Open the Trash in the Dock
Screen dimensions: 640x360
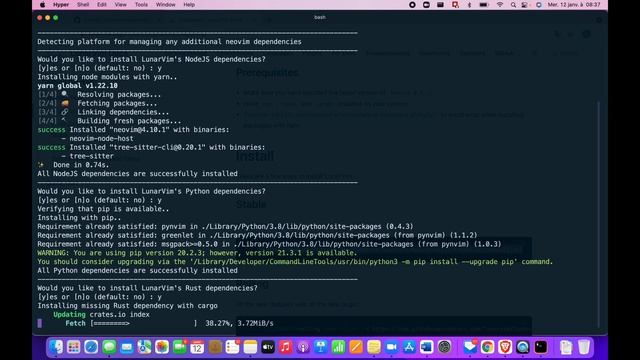point(584,347)
